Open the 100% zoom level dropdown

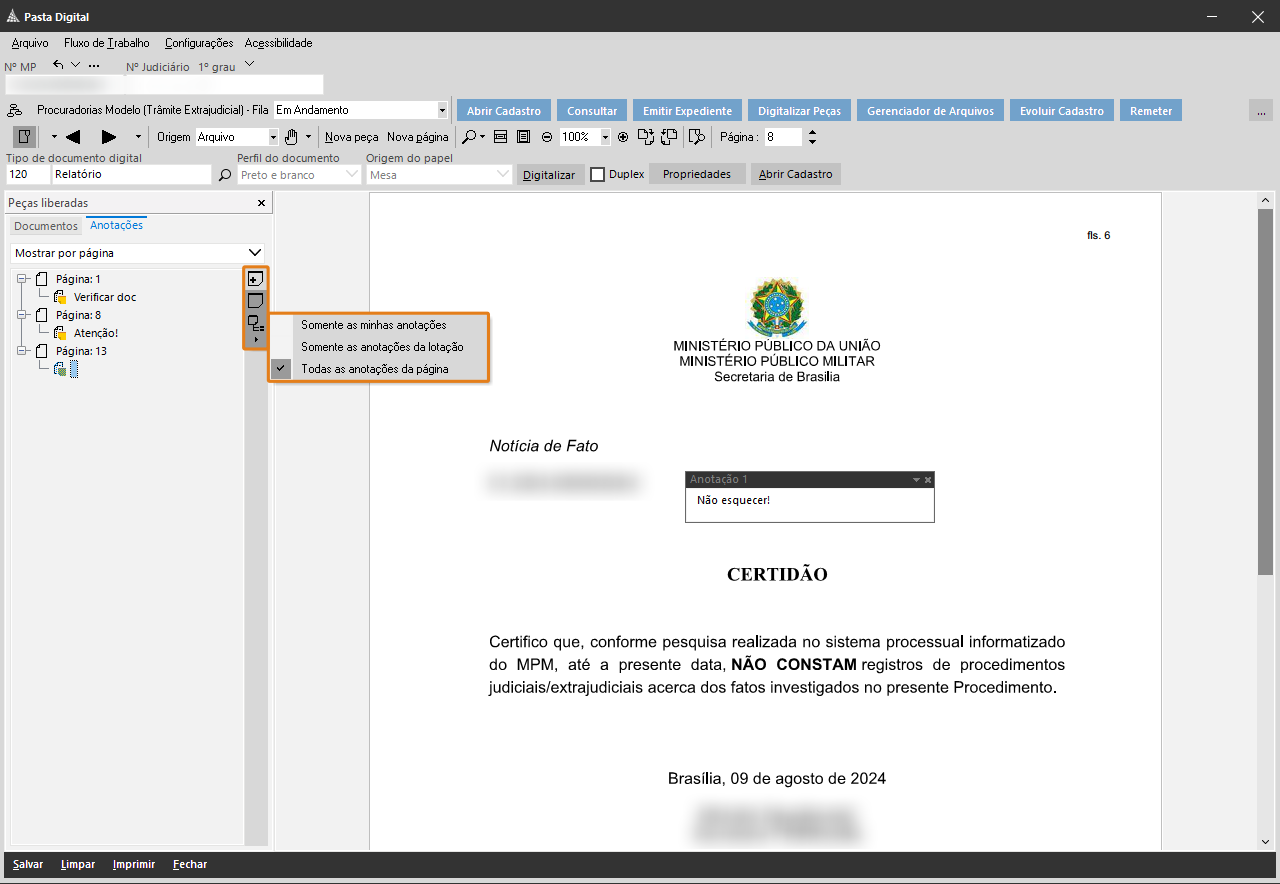click(605, 137)
